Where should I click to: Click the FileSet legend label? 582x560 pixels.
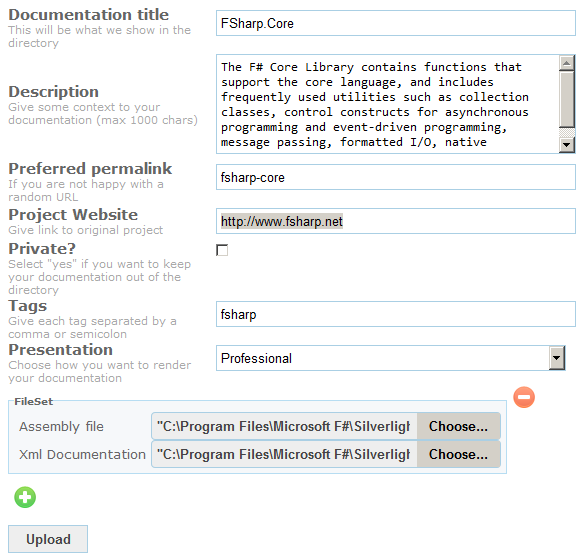(33, 401)
